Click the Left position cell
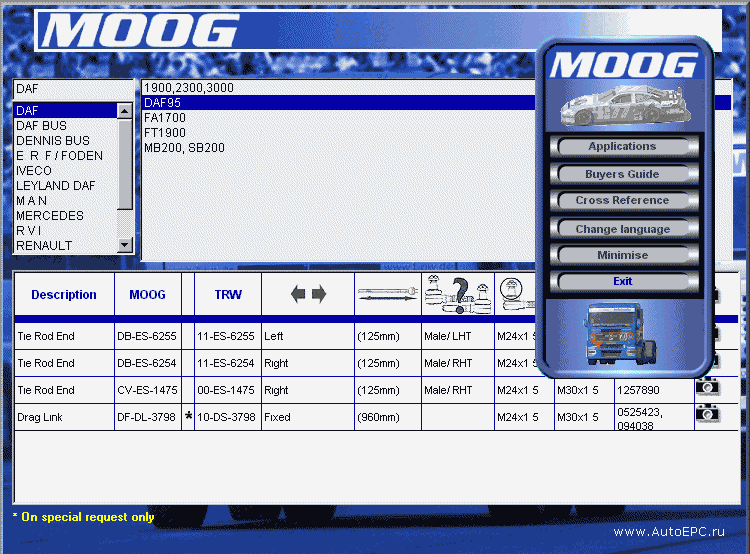Viewport: 750px width, 554px height. 308,336
